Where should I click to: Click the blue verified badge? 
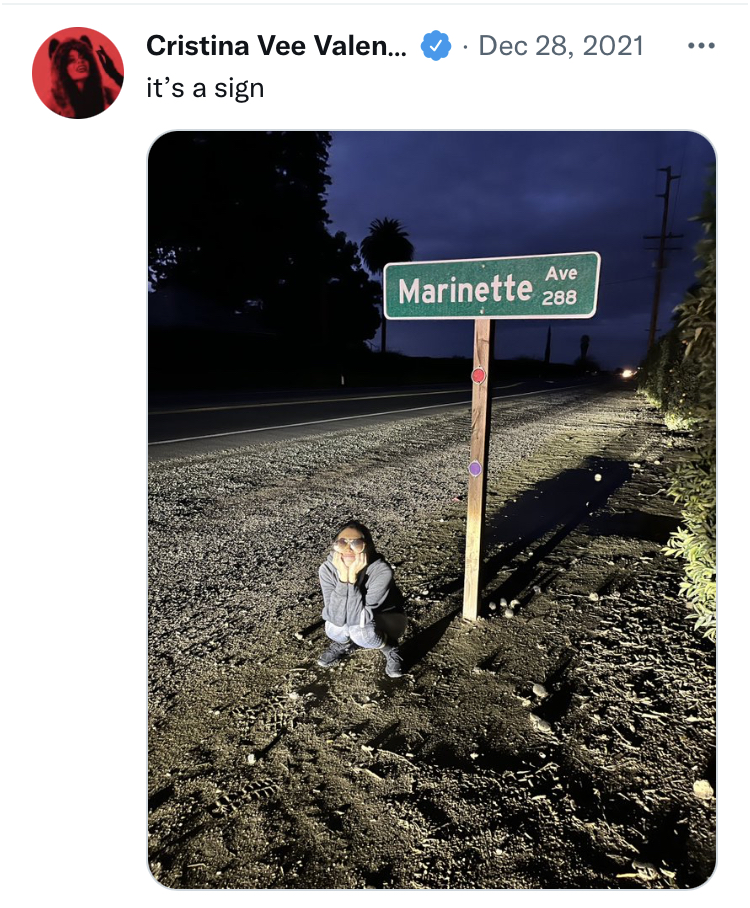click(435, 46)
